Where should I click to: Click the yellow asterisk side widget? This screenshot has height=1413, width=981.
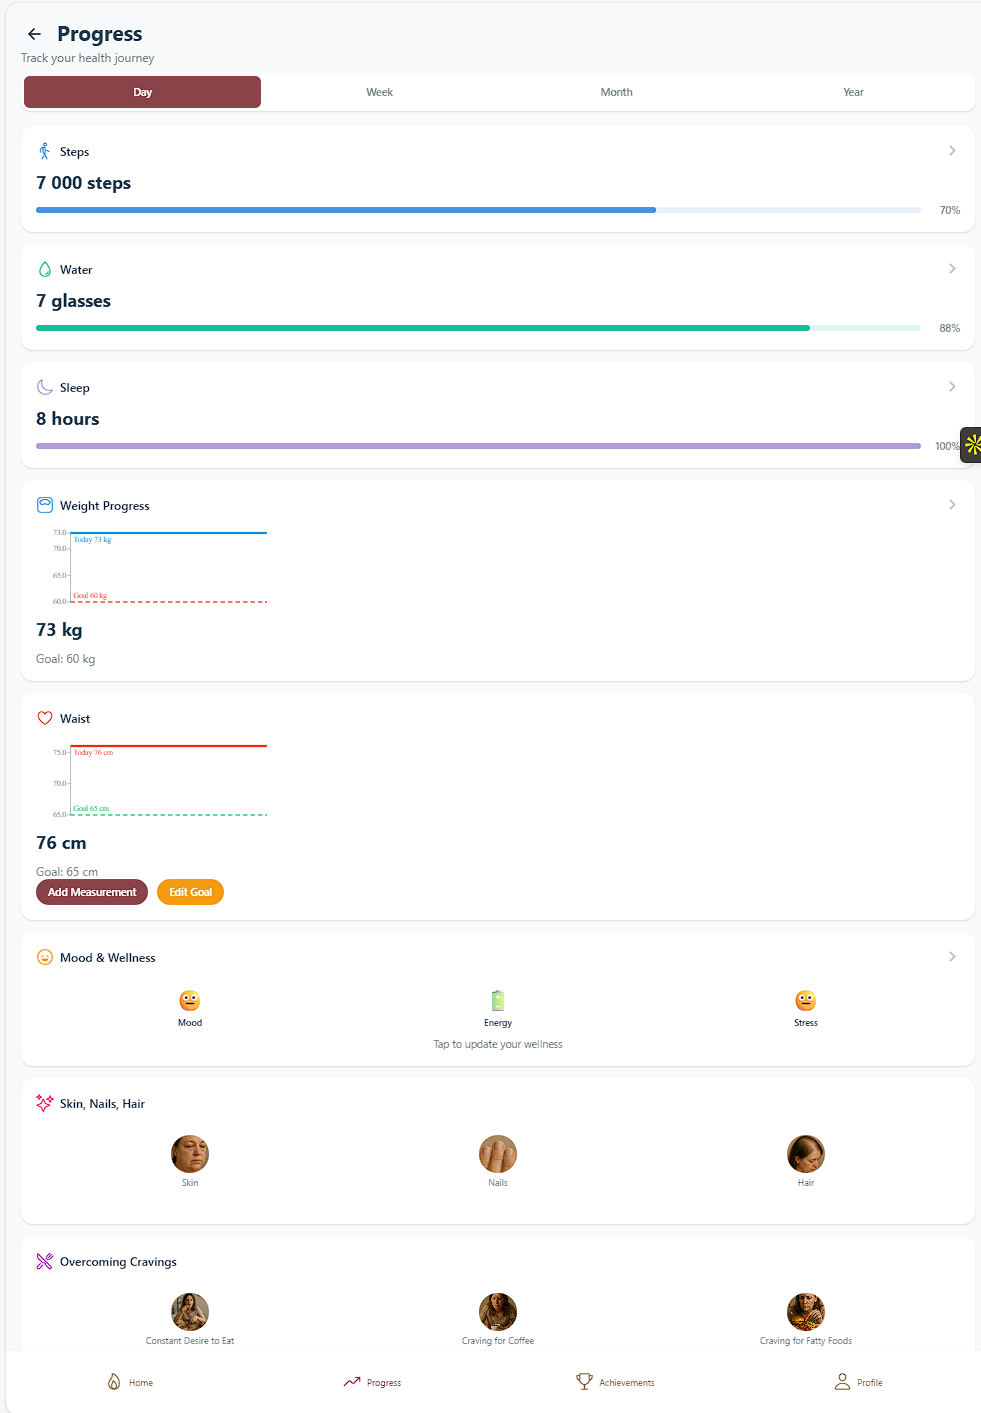pos(972,445)
